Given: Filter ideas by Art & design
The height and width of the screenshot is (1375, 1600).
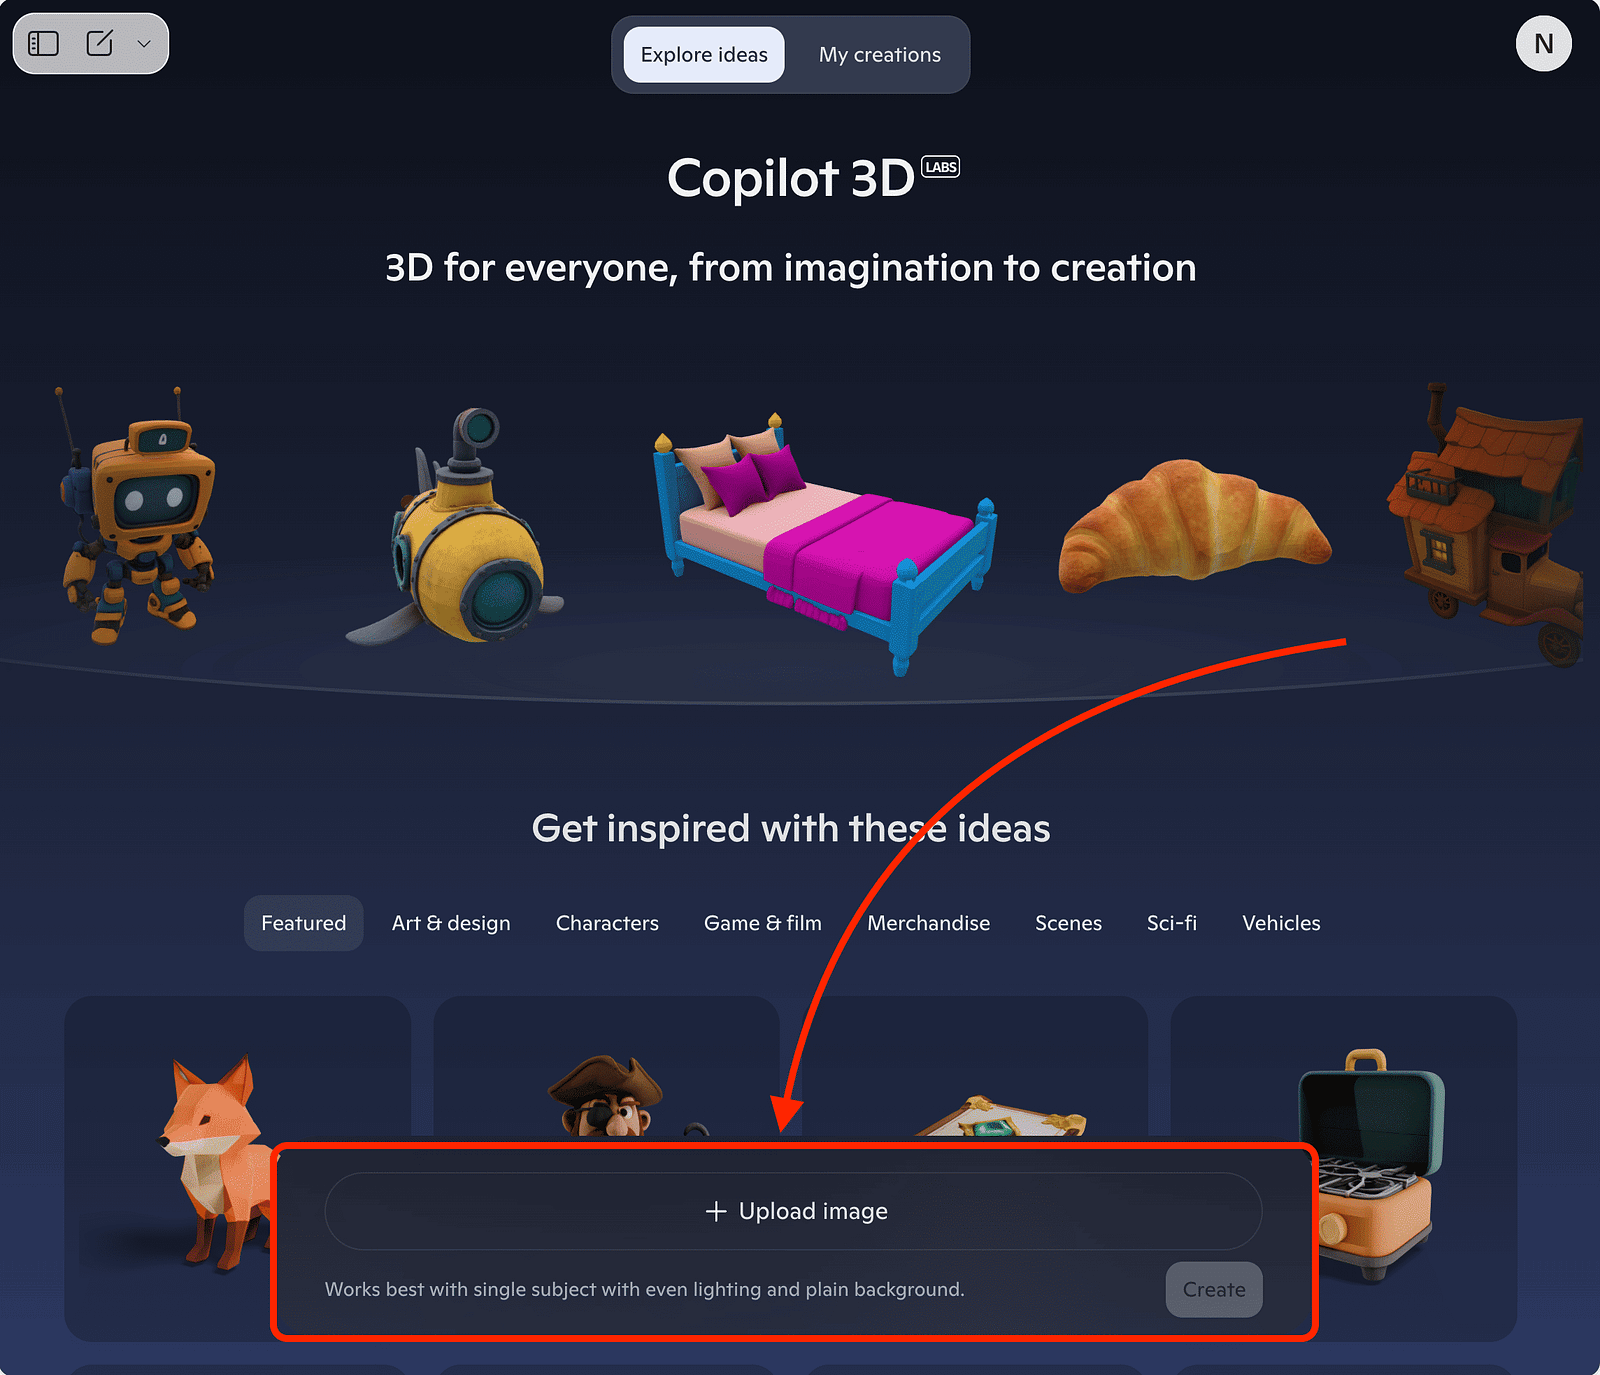Looking at the screenshot, I should (451, 923).
